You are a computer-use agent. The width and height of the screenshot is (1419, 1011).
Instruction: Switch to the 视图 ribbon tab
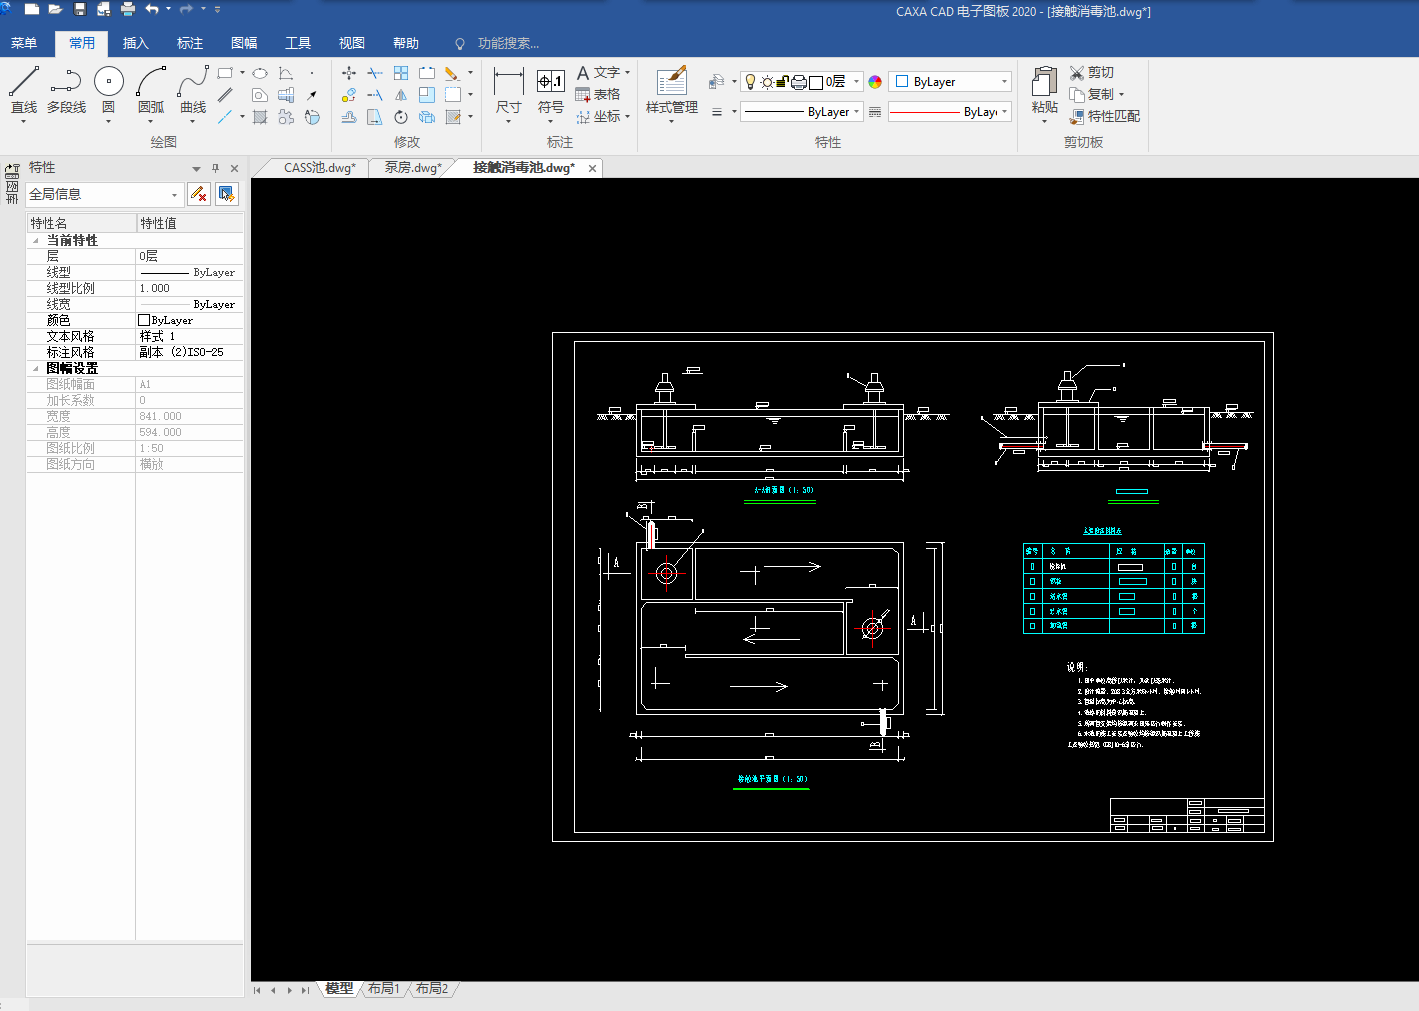(x=352, y=43)
